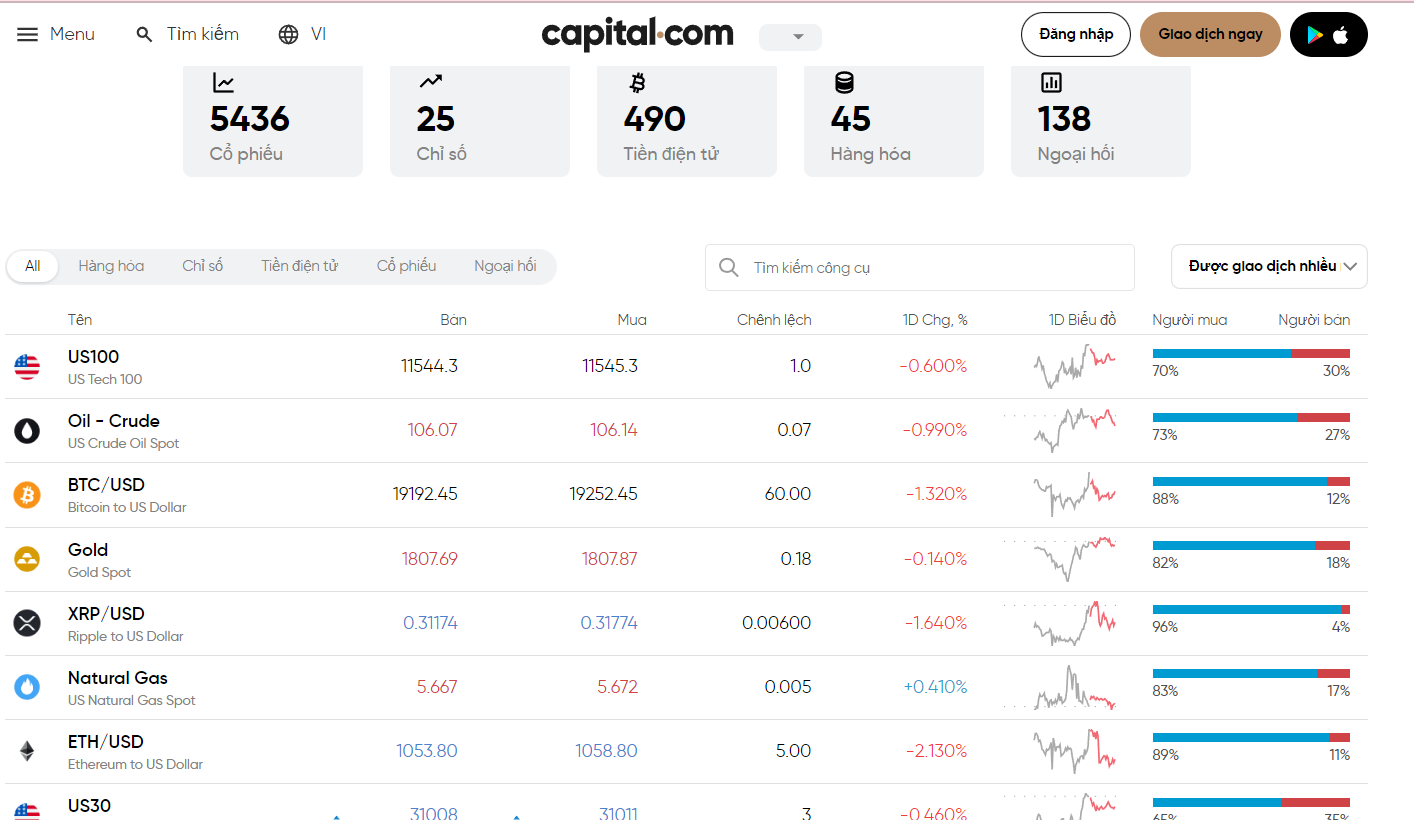This screenshot has height=820, width=1414.
Task: Open the XRP/USD 1D mini chart
Action: (1060, 622)
